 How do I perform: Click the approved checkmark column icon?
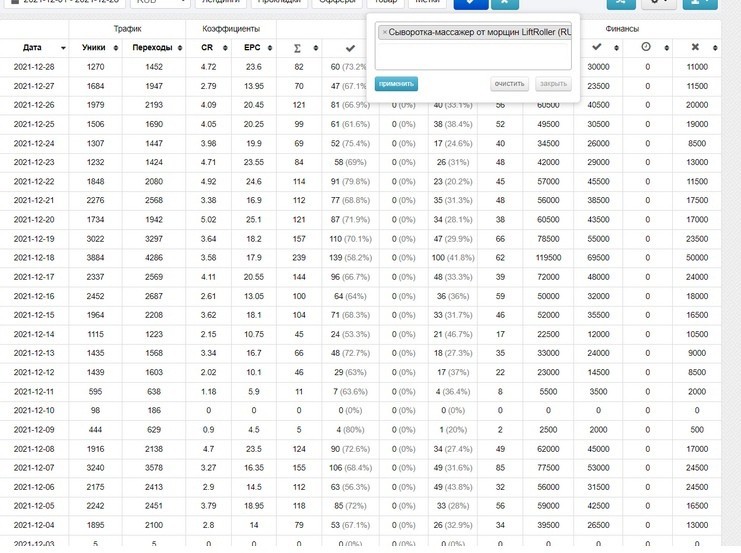click(x=350, y=48)
